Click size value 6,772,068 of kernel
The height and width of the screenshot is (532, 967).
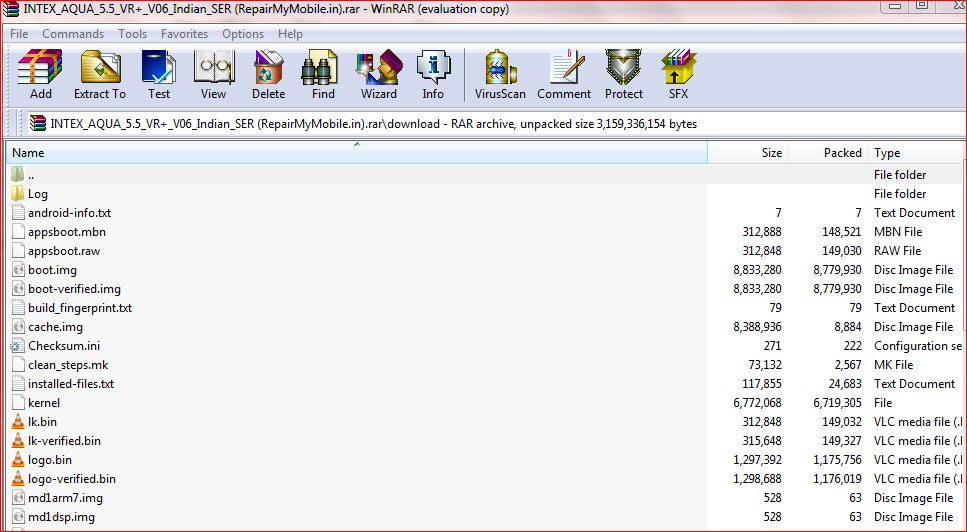click(x=757, y=403)
